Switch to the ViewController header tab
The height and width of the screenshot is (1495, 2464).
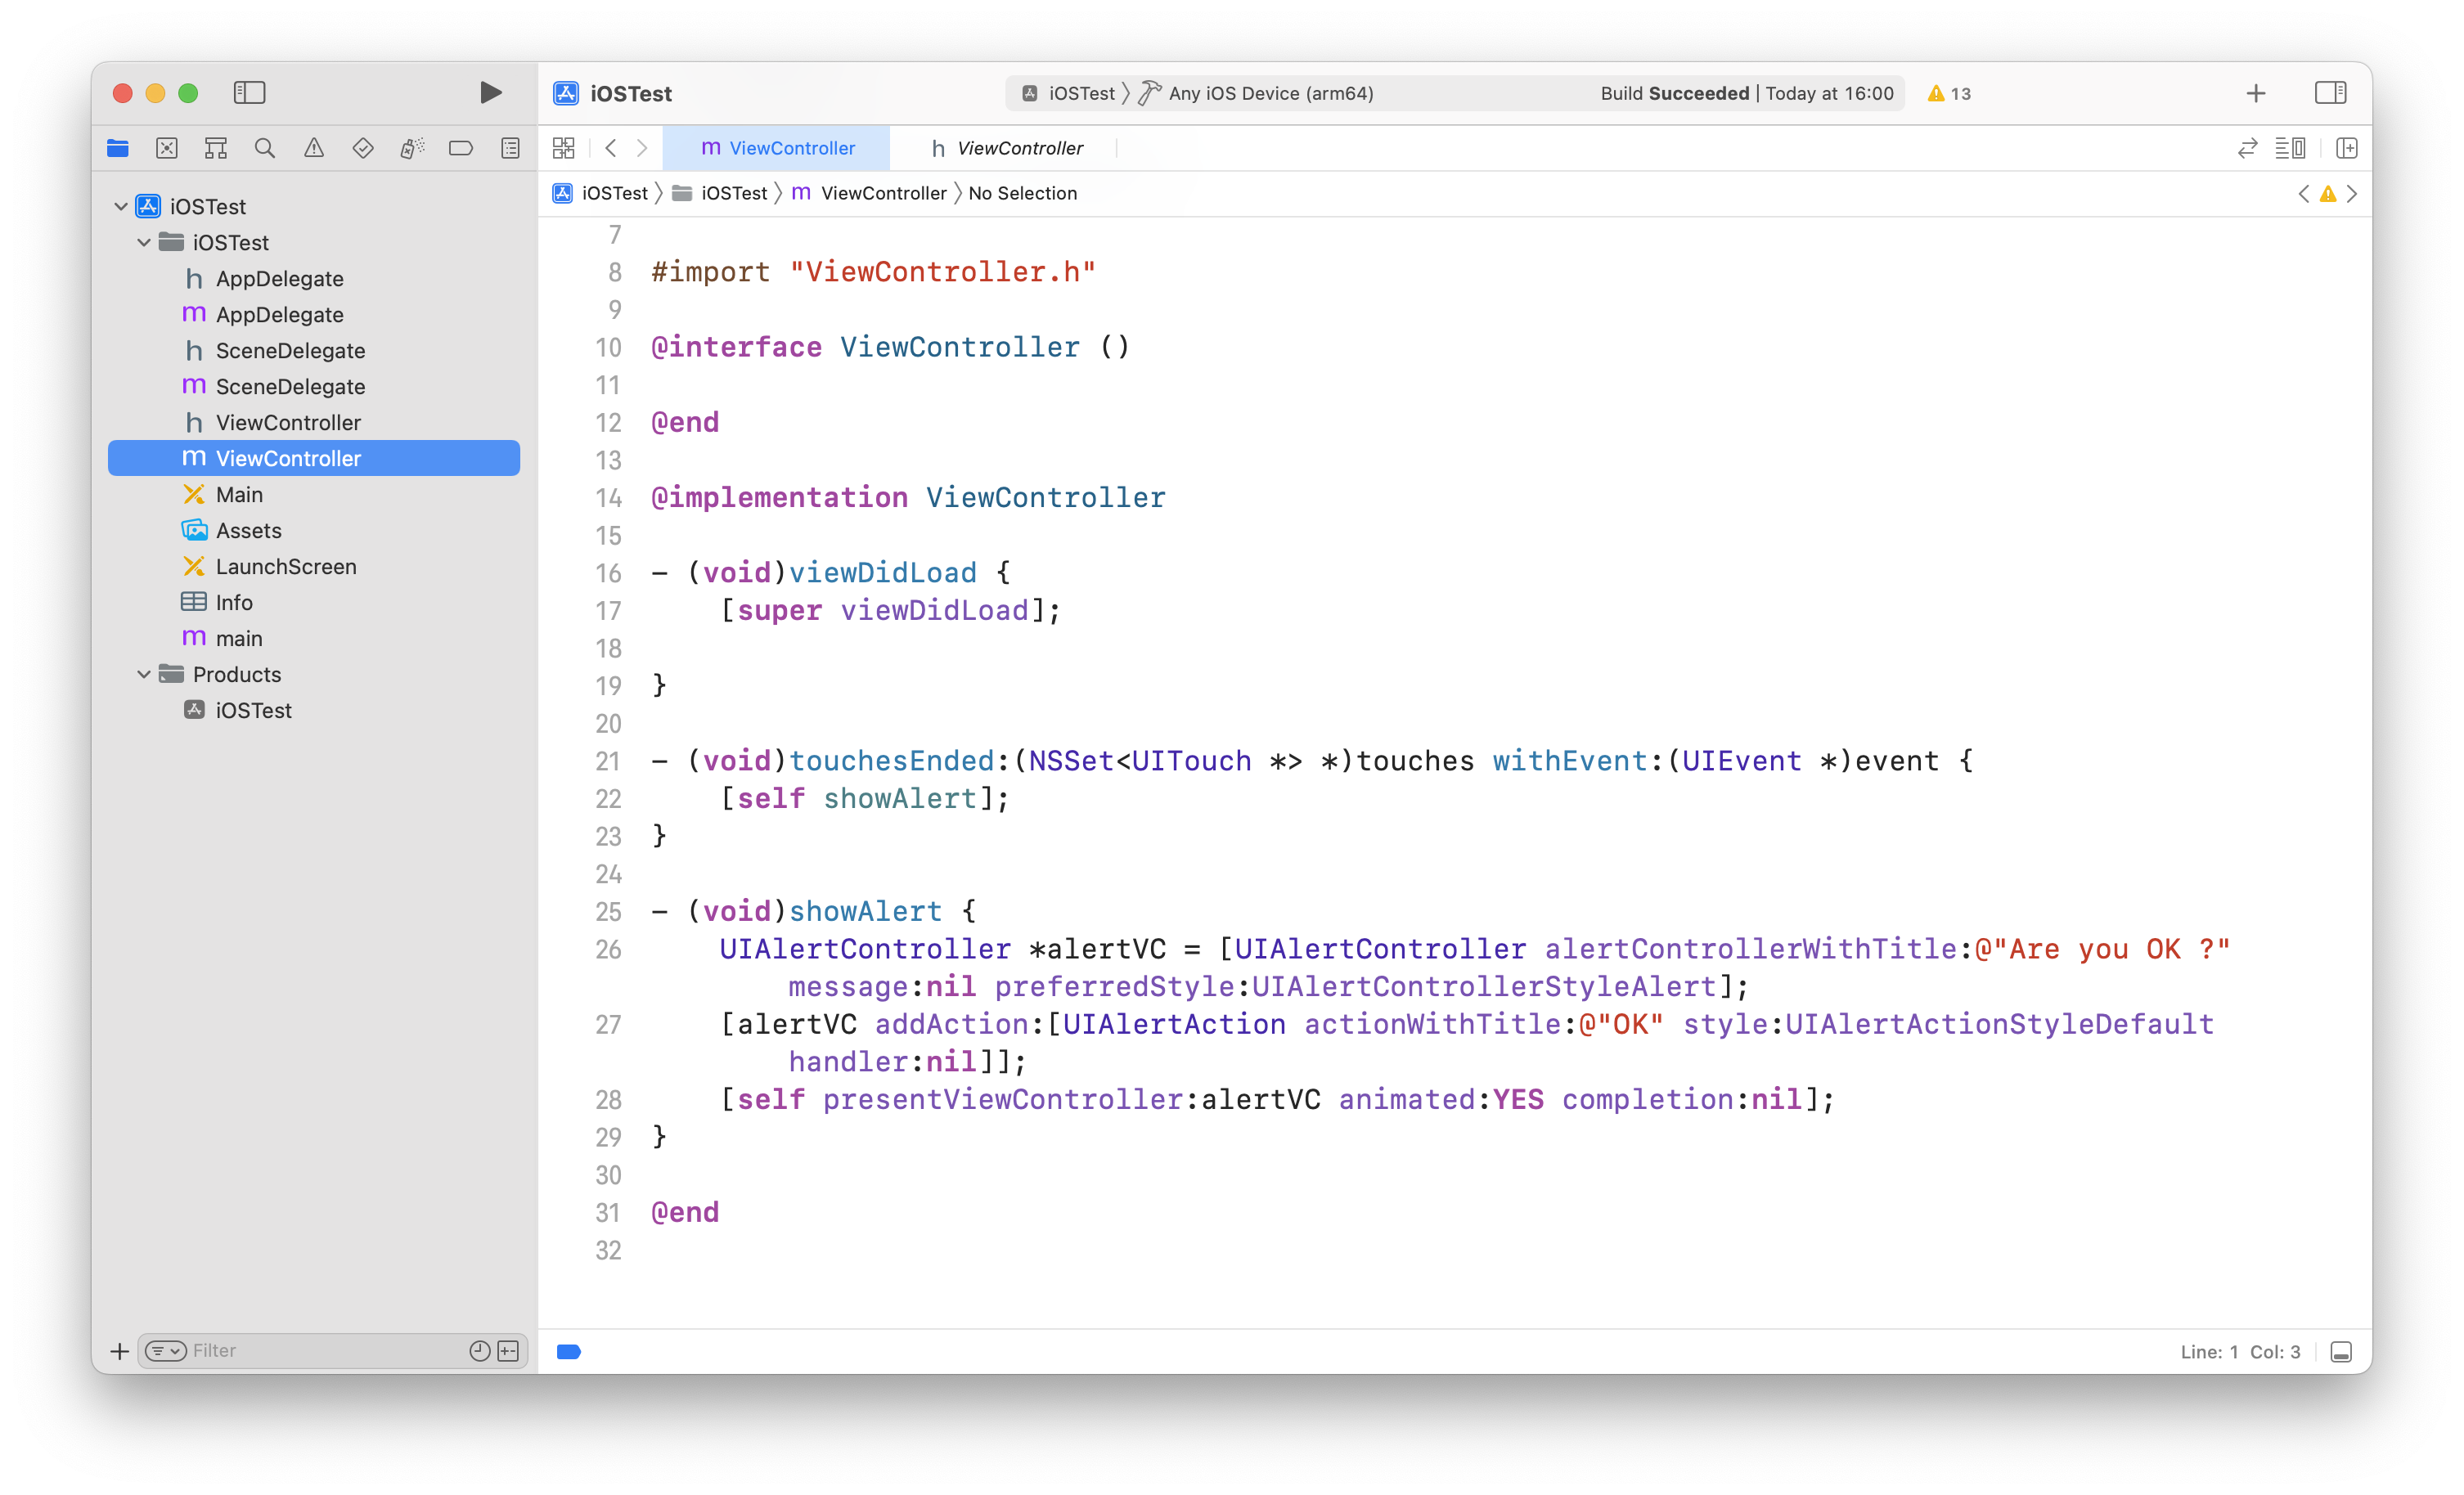click(x=1006, y=148)
